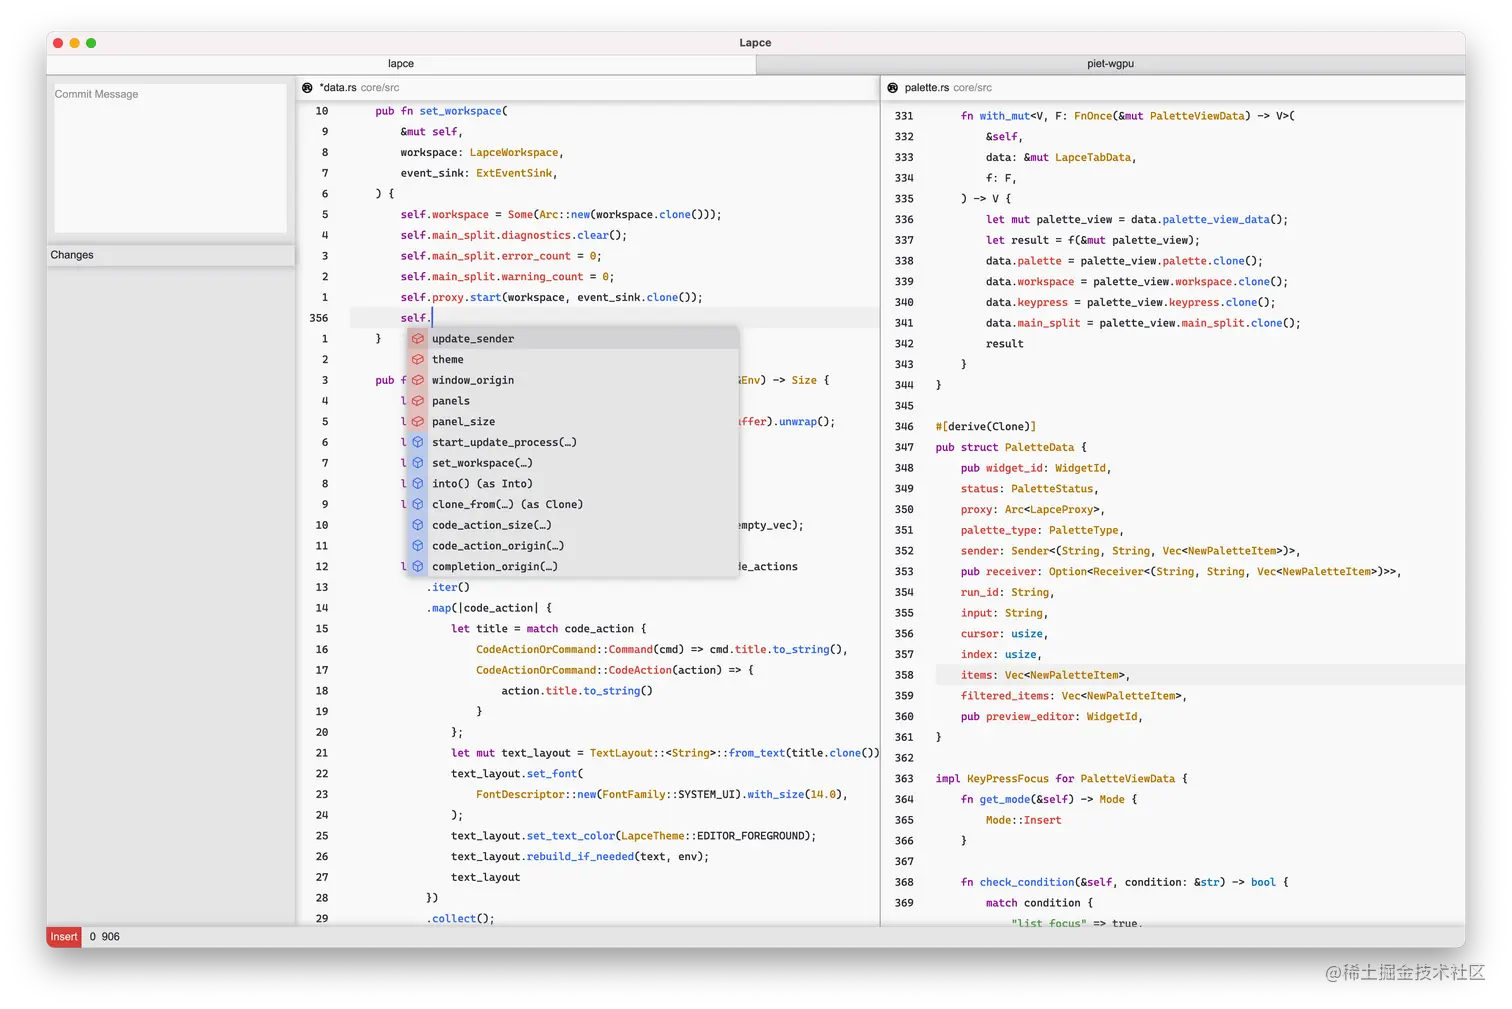Click line number 356 in data.rs
1512x1009 pixels.
coord(319,318)
